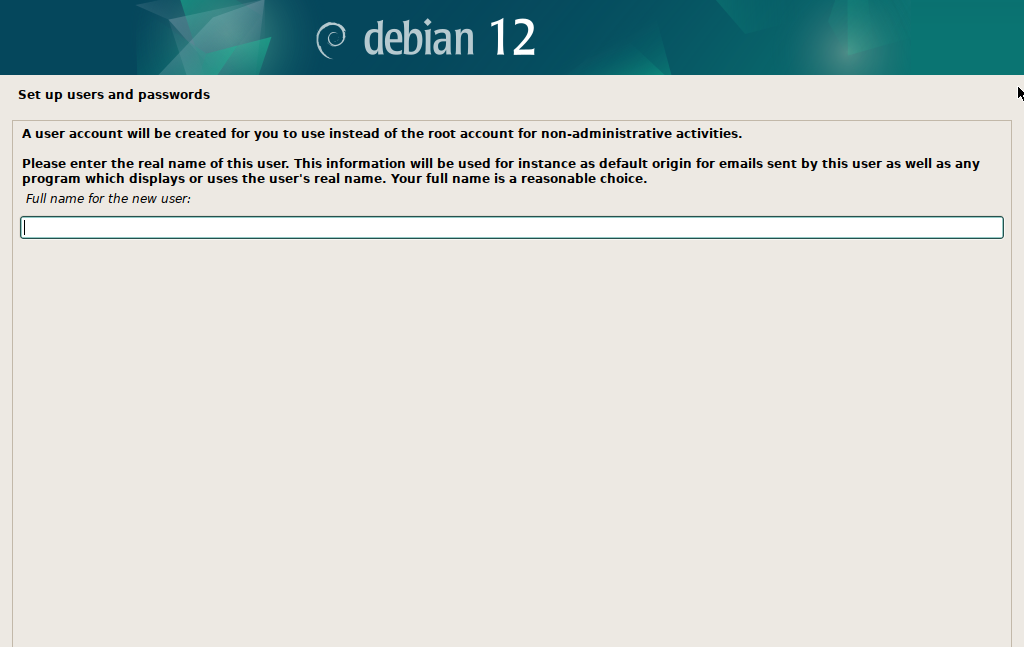The width and height of the screenshot is (1024, 647).
Task: Click the Debian swirl logo
Action: (330, 40)
